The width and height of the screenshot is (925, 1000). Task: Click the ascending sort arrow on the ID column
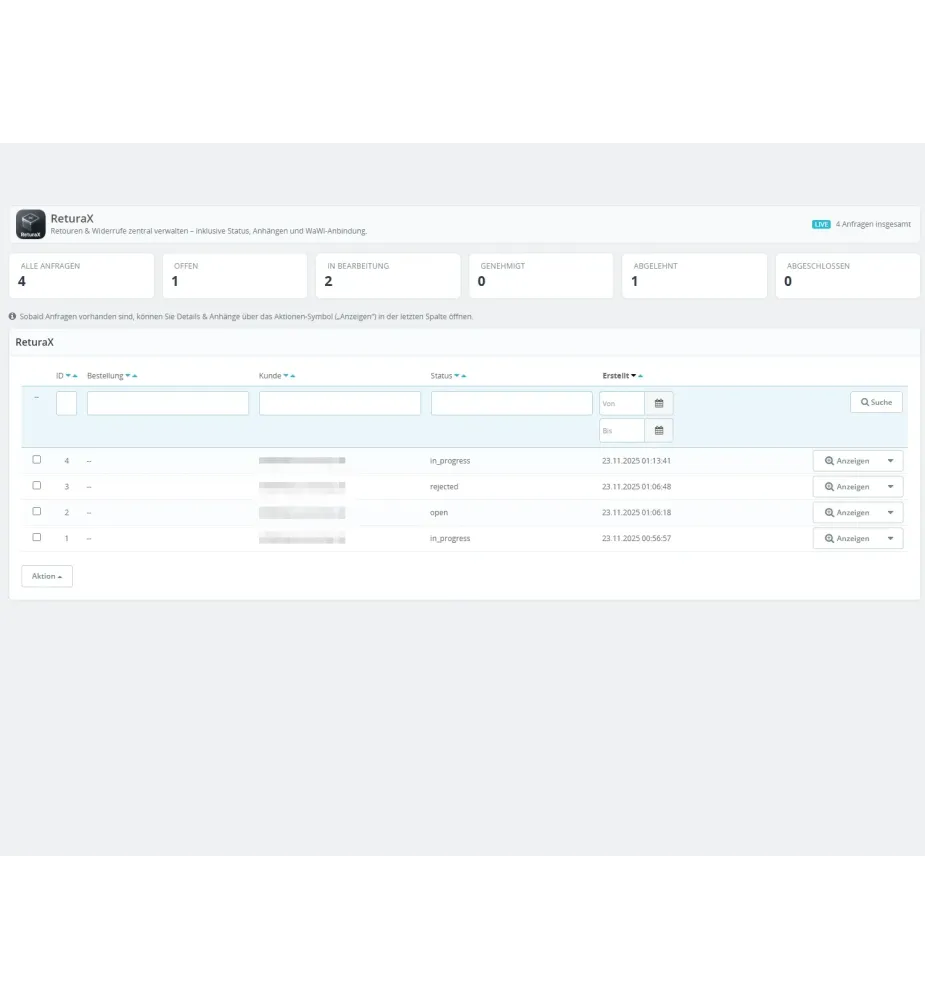point(74,375)
